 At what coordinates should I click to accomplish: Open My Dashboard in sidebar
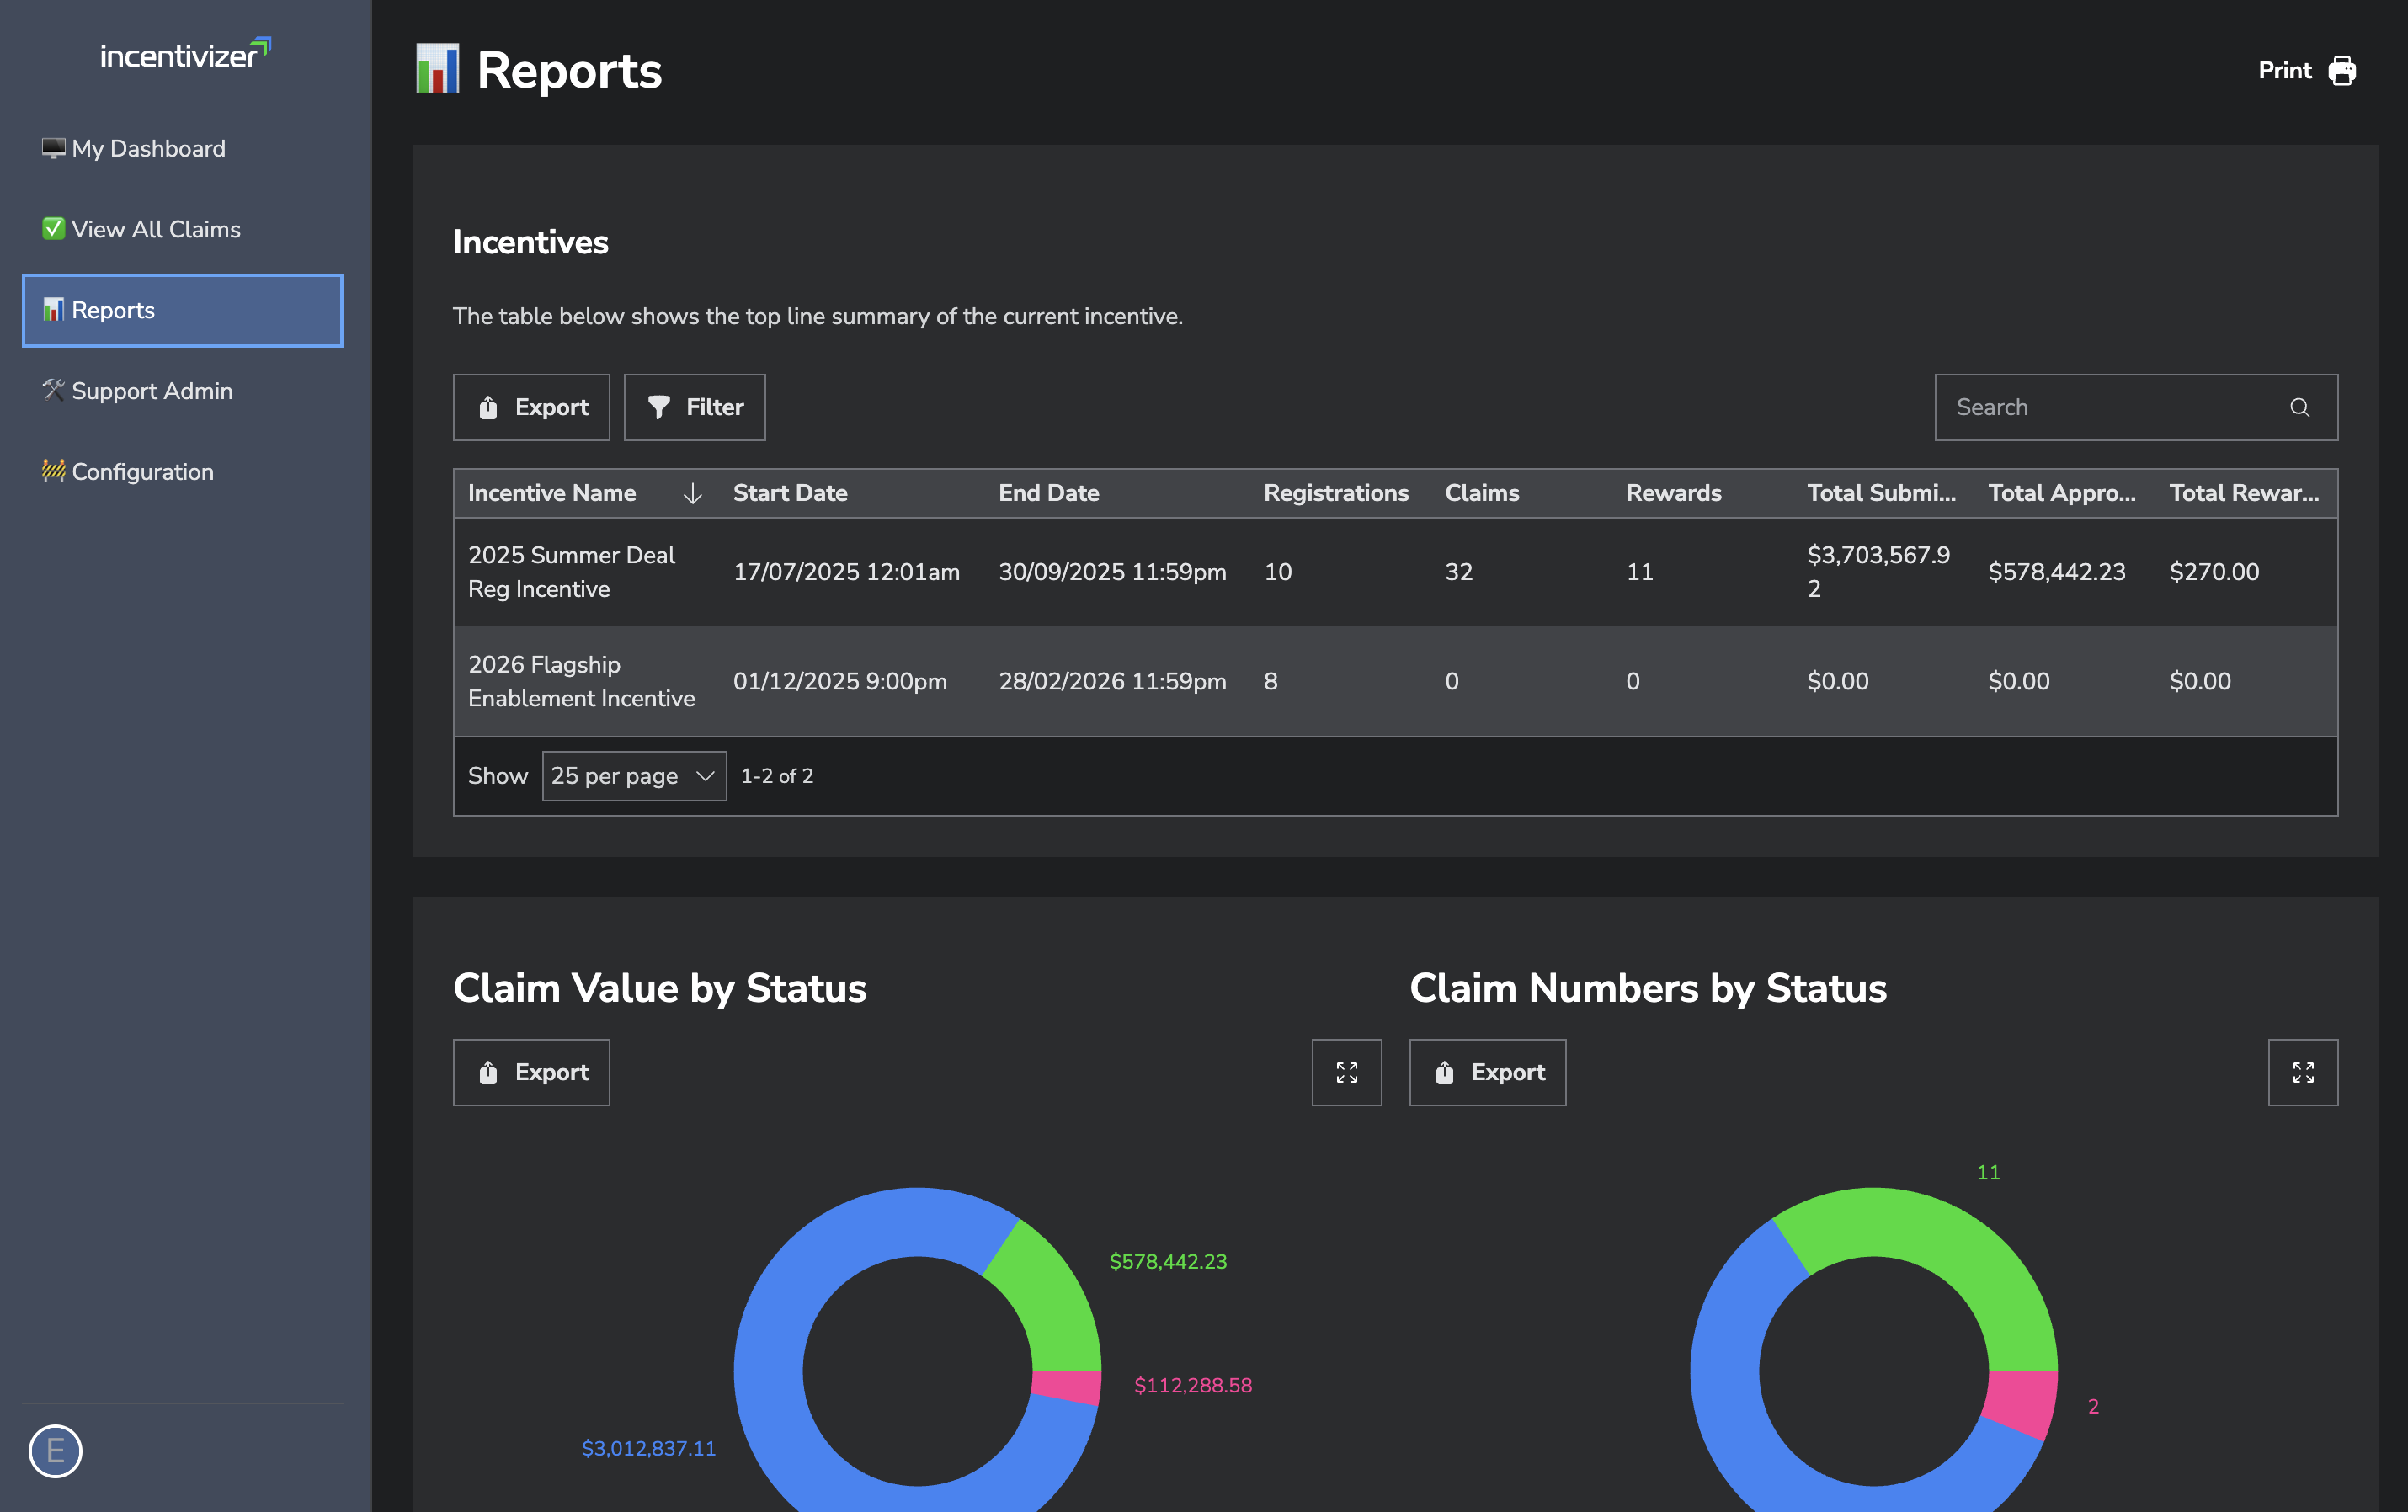(x=148, y=149)
